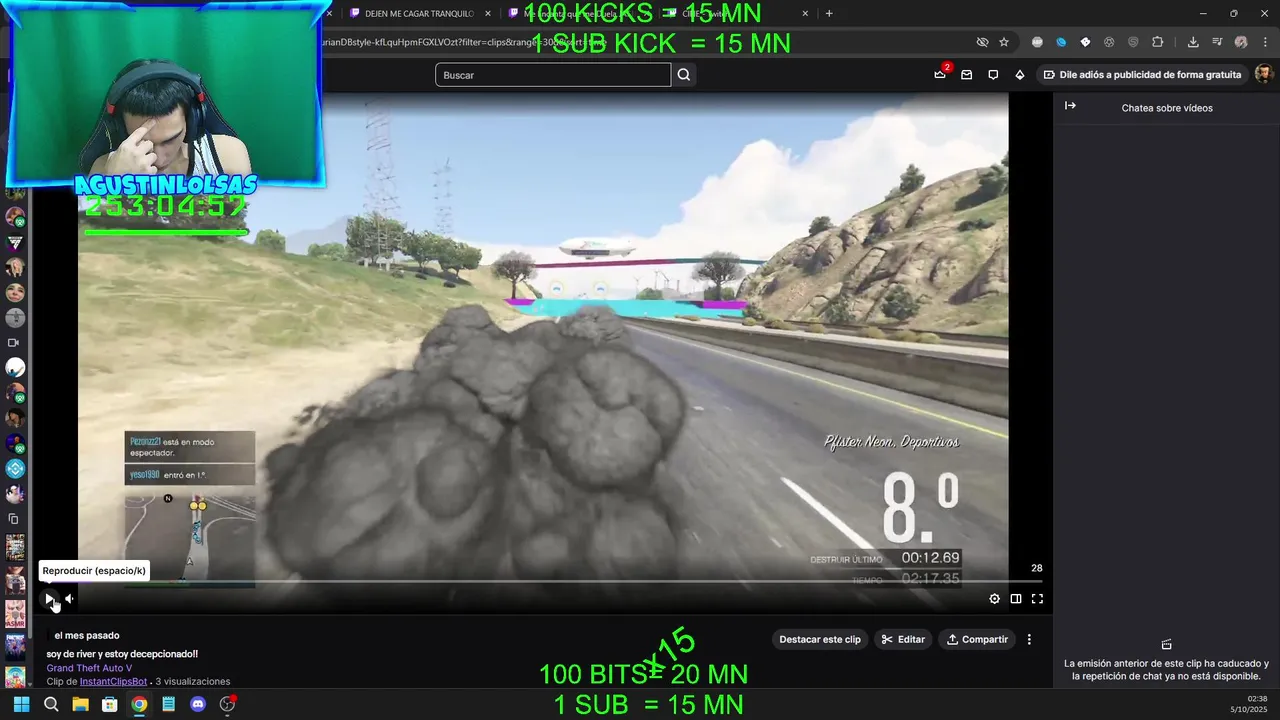Open browser downloads icon
This screenshot has height=720, width=1280.
(1193, 42)
